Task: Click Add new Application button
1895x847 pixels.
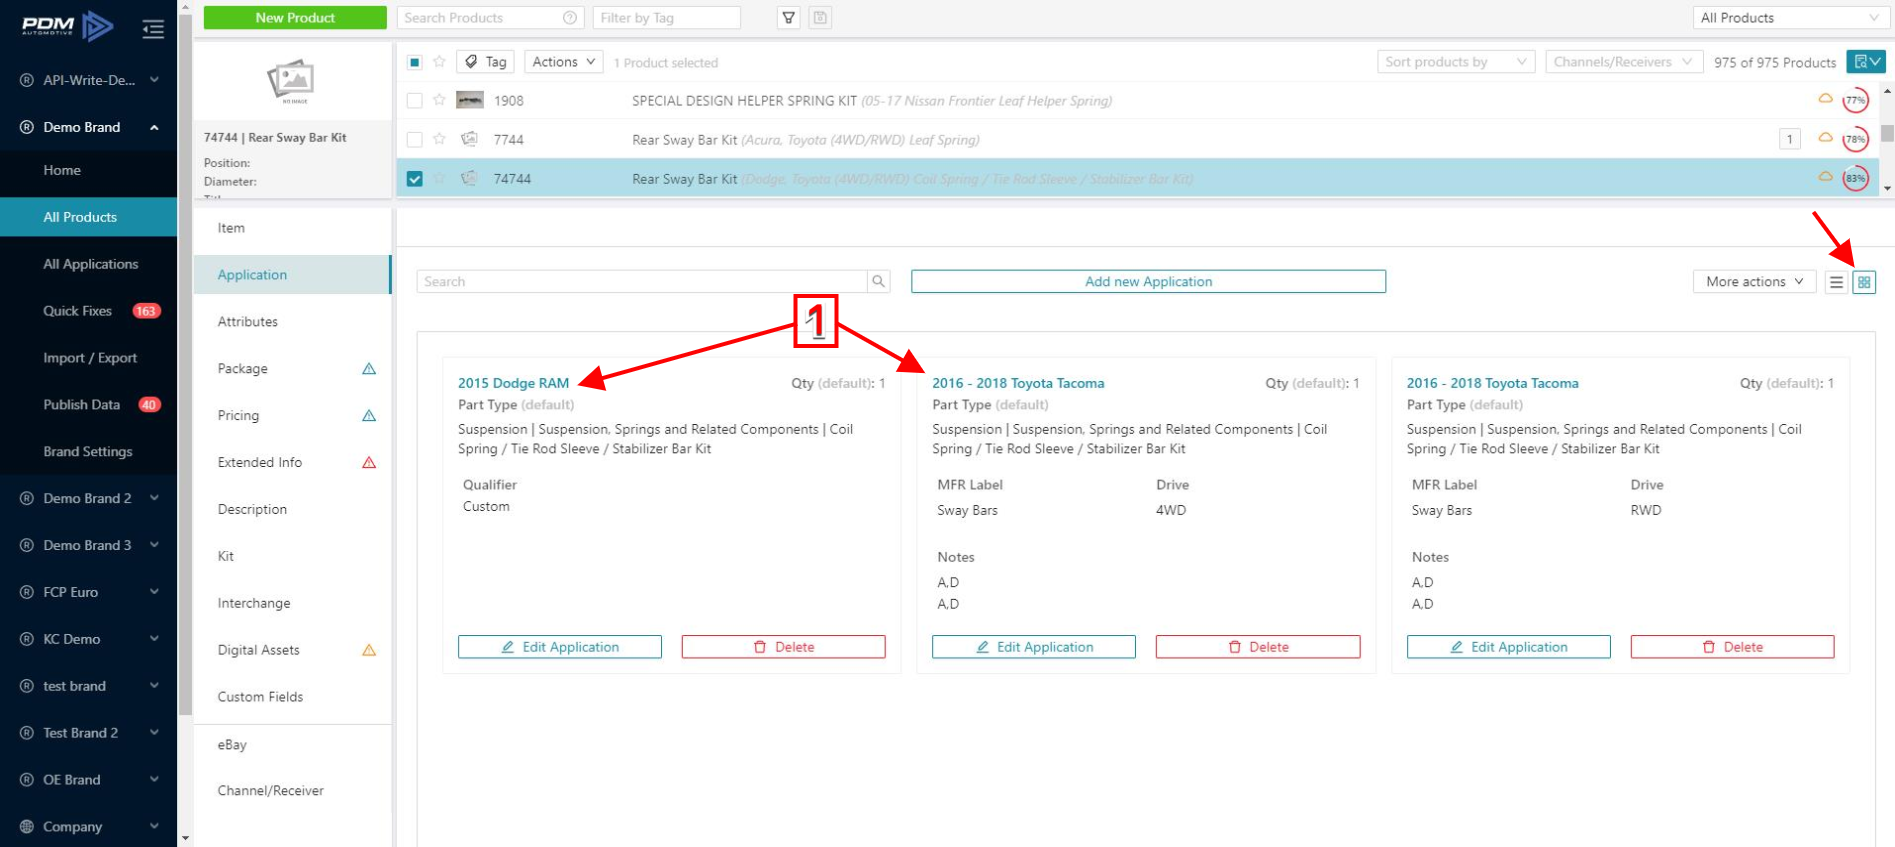Action: (x=1148, y=282)
